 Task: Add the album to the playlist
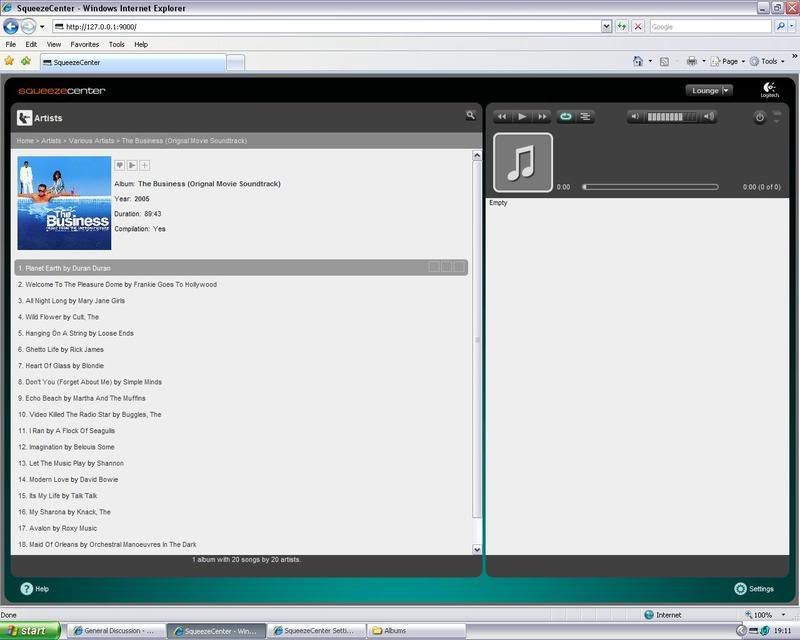(x=145, y=165)
